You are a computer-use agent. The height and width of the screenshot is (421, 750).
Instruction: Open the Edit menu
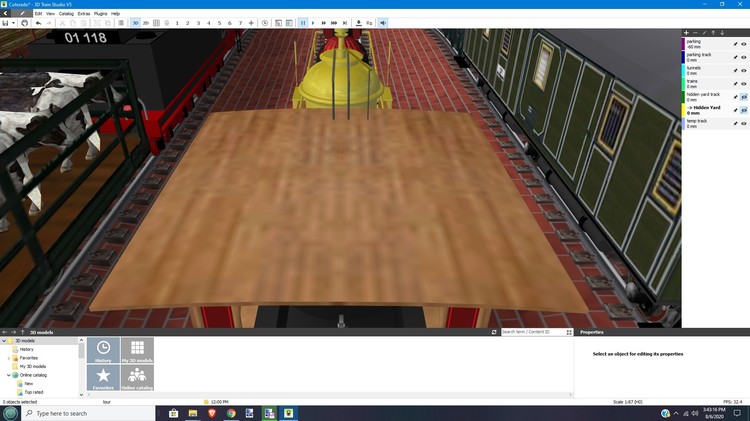tap(38, 14)
